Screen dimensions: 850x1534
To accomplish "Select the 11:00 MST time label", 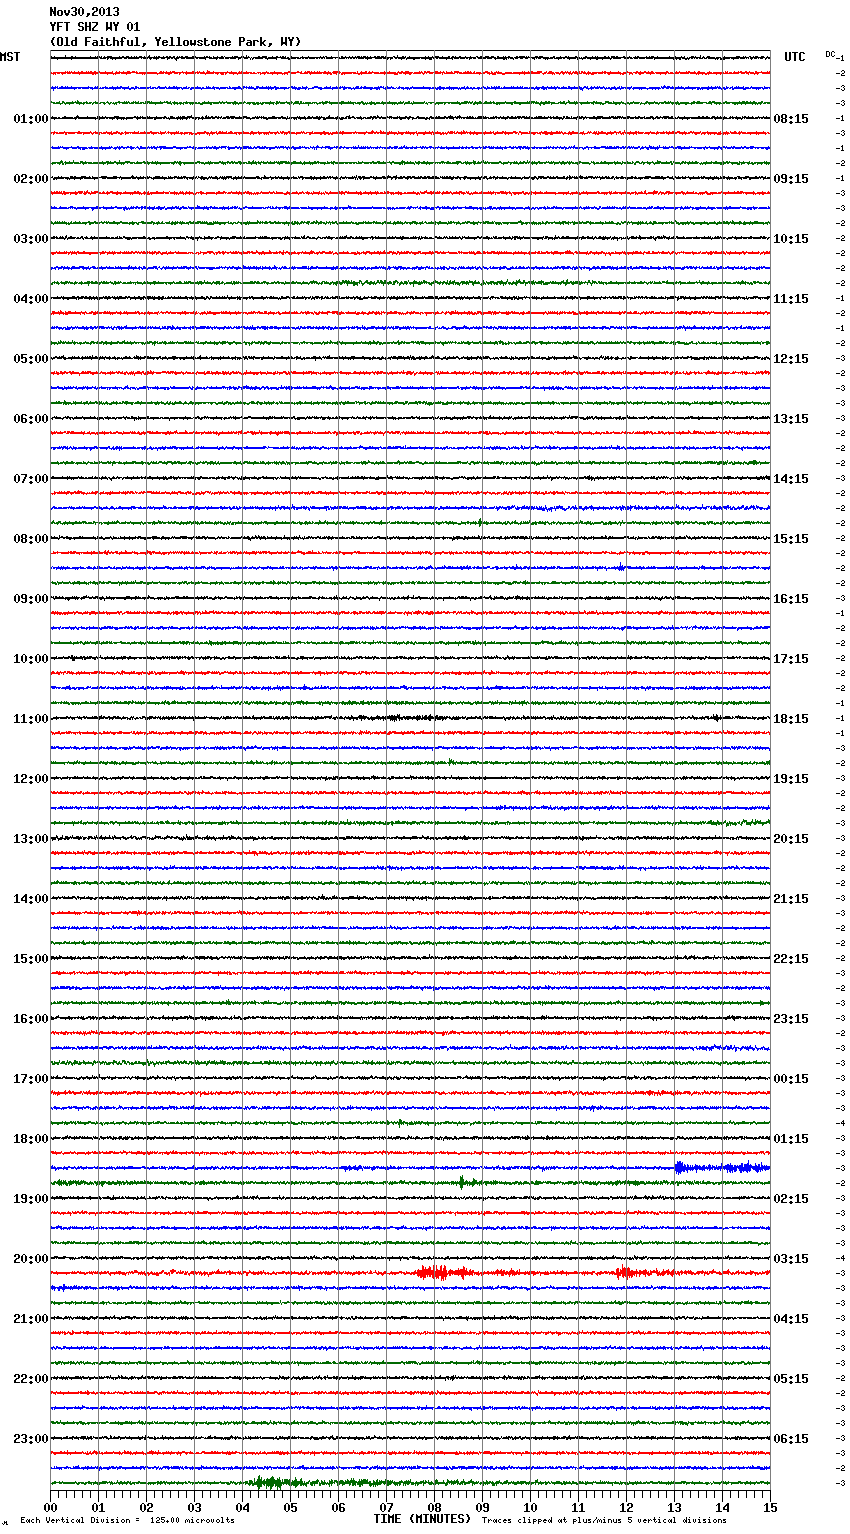I will click(x=31, y=719).
